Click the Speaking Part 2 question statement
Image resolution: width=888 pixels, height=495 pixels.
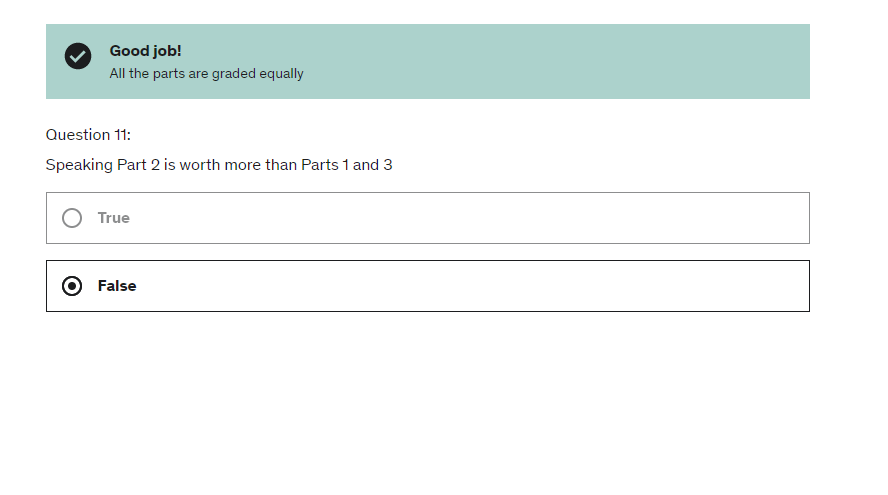click(219, 165)
